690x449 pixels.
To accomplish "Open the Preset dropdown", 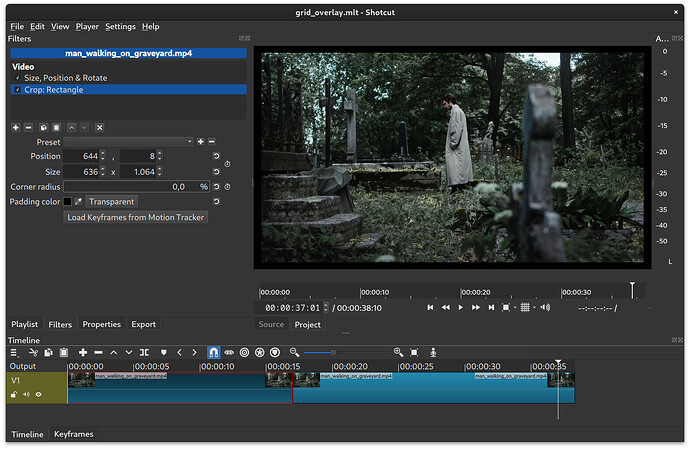I will [x=128, y=142].
